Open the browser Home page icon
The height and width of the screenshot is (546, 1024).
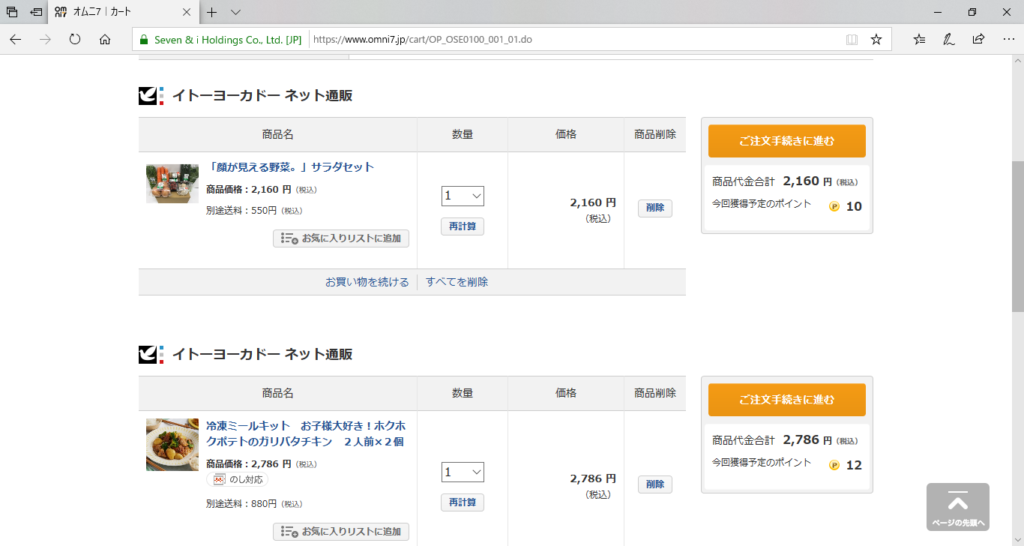click(105, 39)
